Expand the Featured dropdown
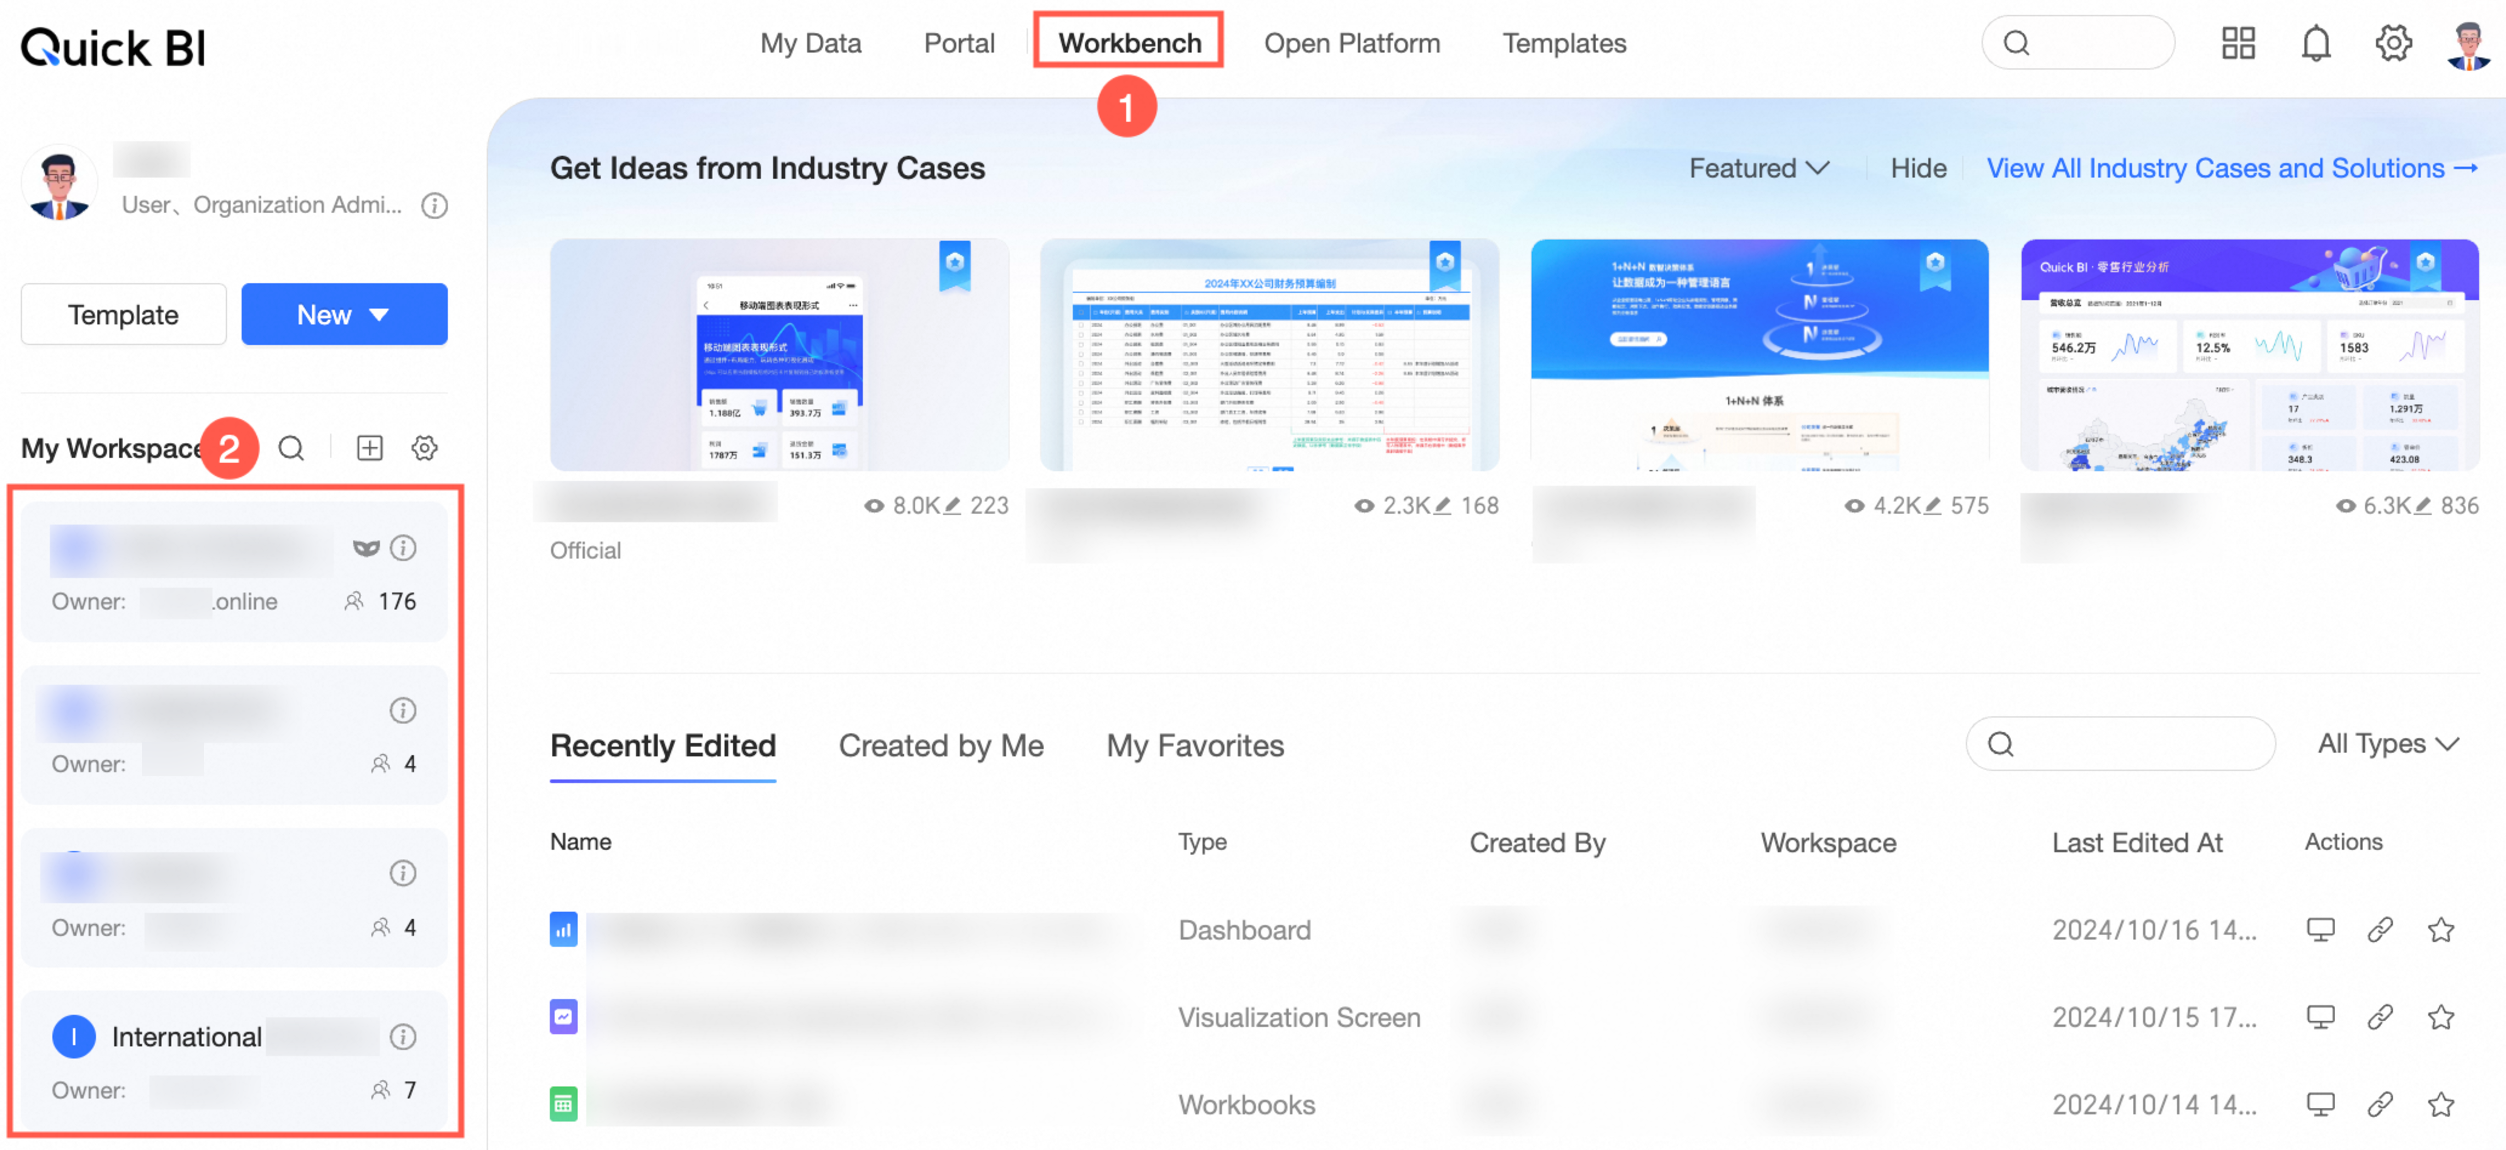The image size is (2506, 1150). point(1758,168)
